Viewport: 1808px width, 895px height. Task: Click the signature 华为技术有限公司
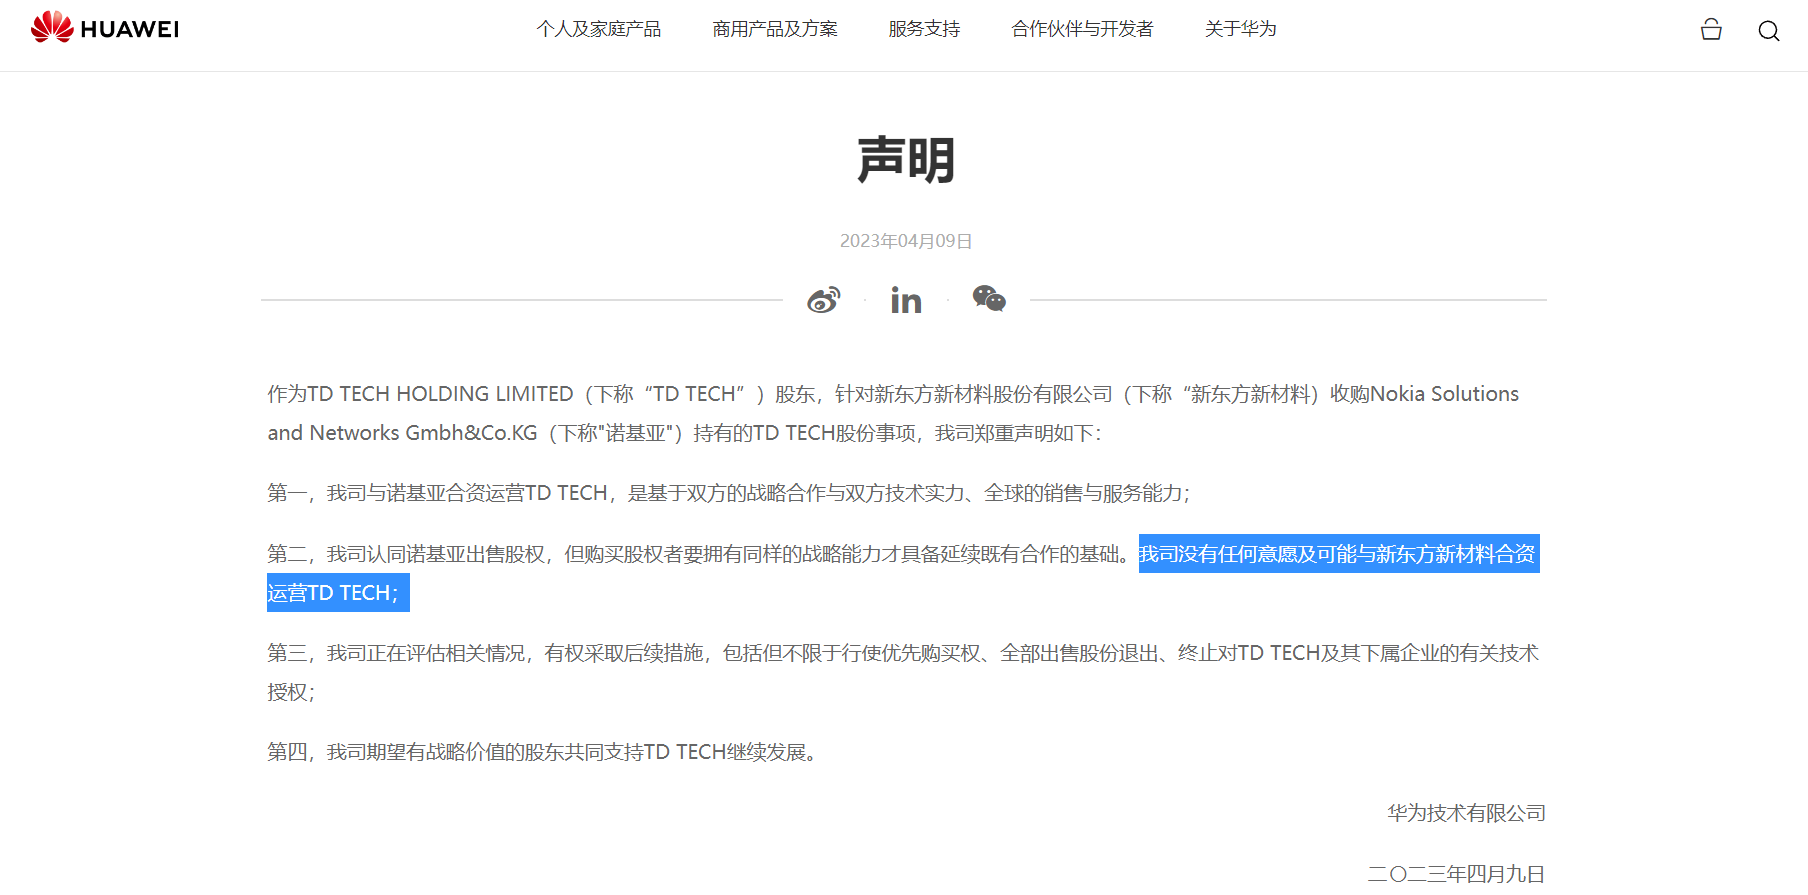tap(1466, 813)
